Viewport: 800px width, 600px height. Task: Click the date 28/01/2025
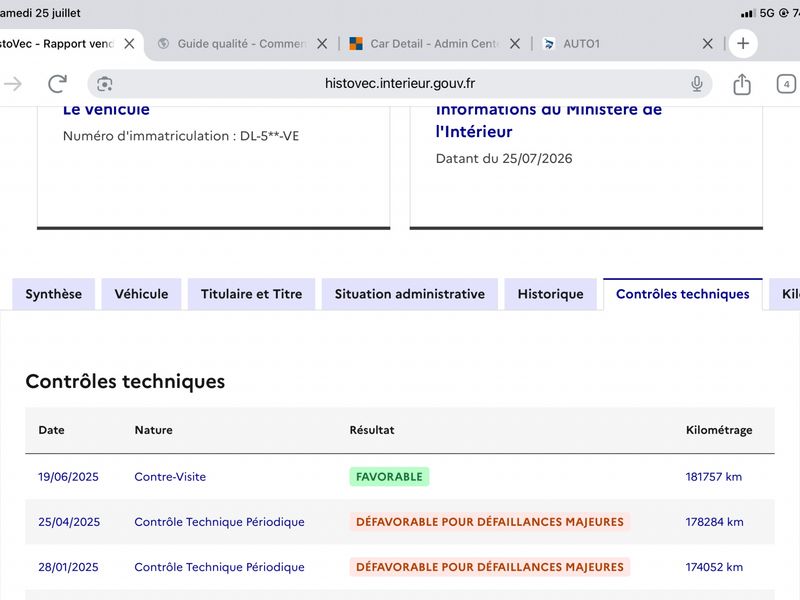(68, 567)
